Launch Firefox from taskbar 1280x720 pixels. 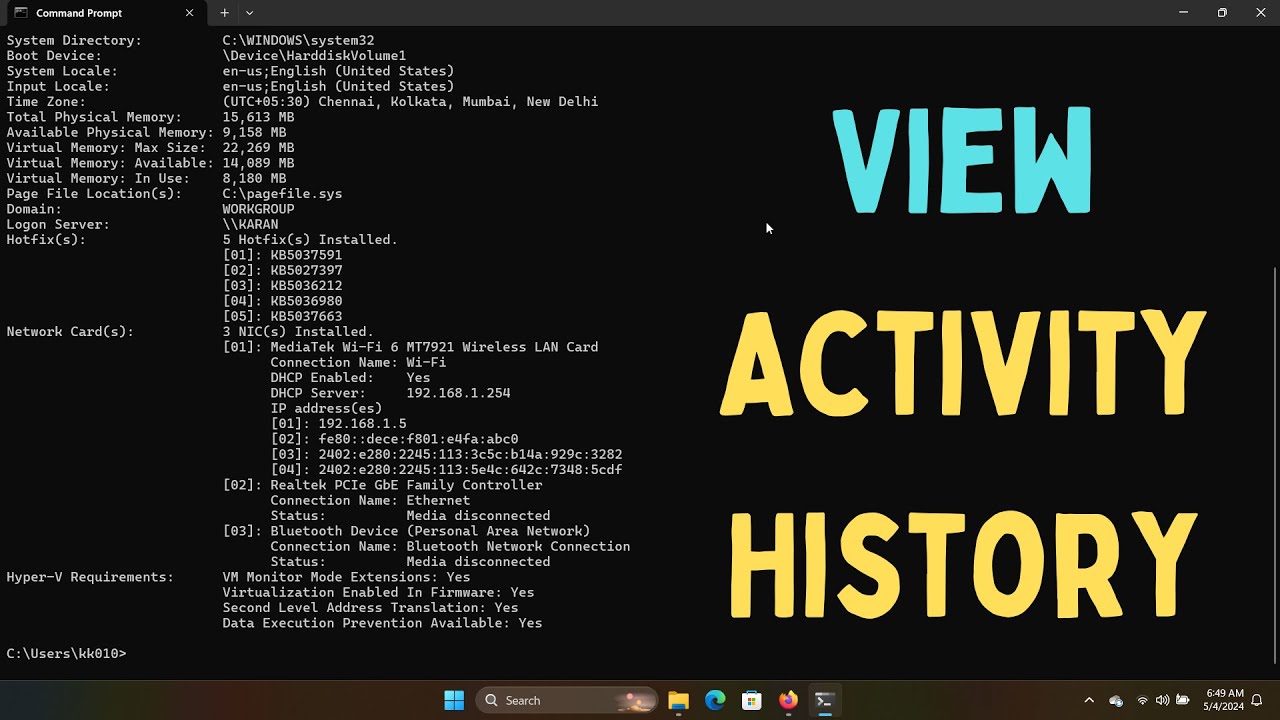coord(788,700)
